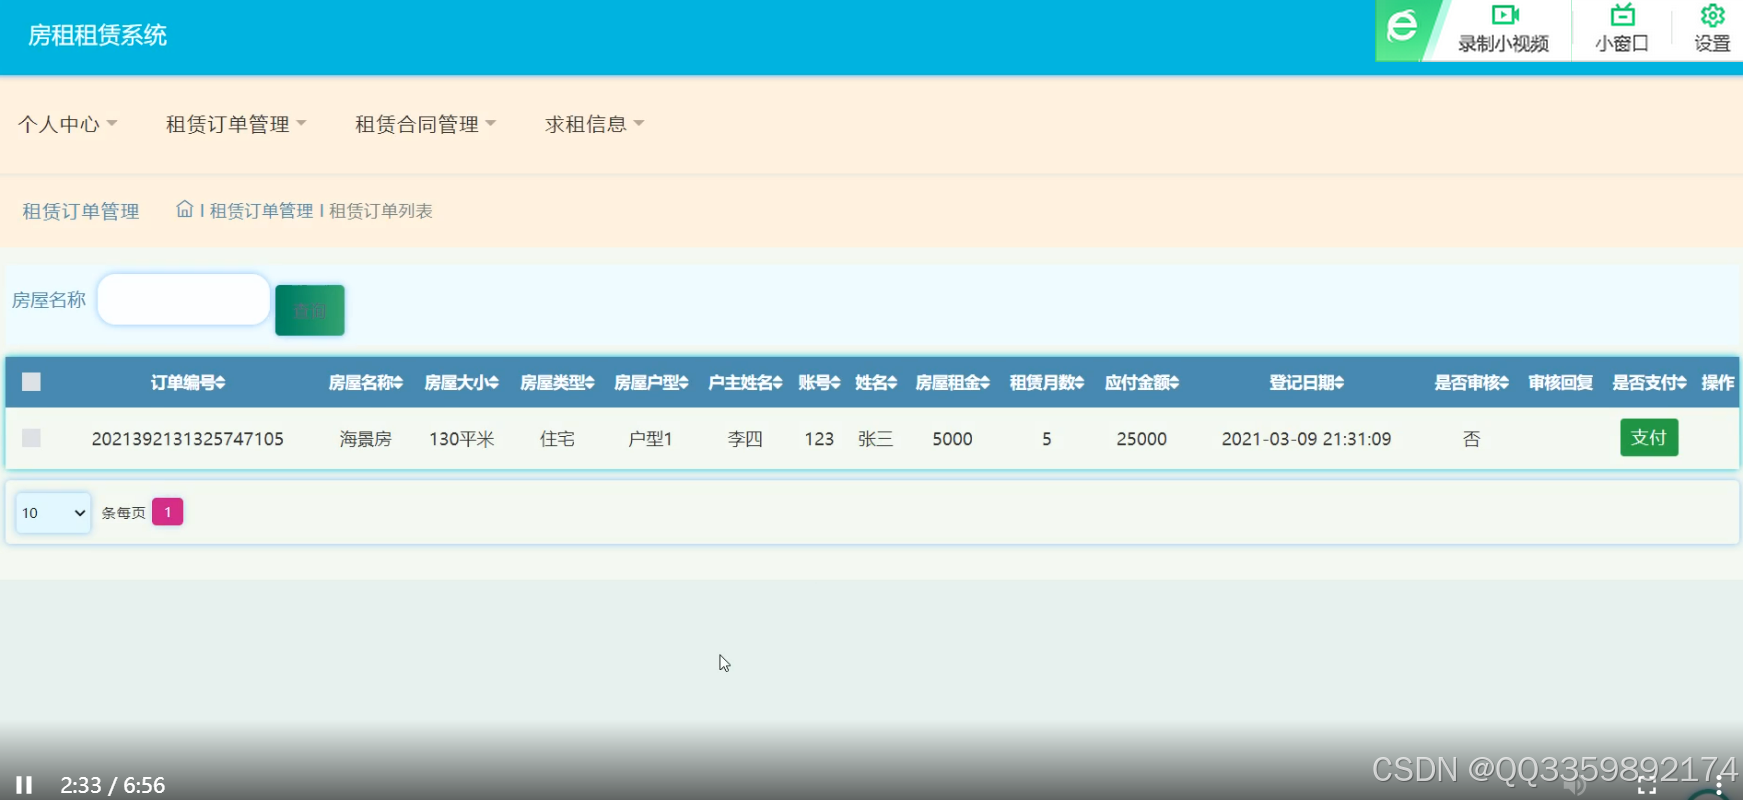Check the 海景房 order row checkbox
This screenshot has width=1743, height=800.
(31, 437)
